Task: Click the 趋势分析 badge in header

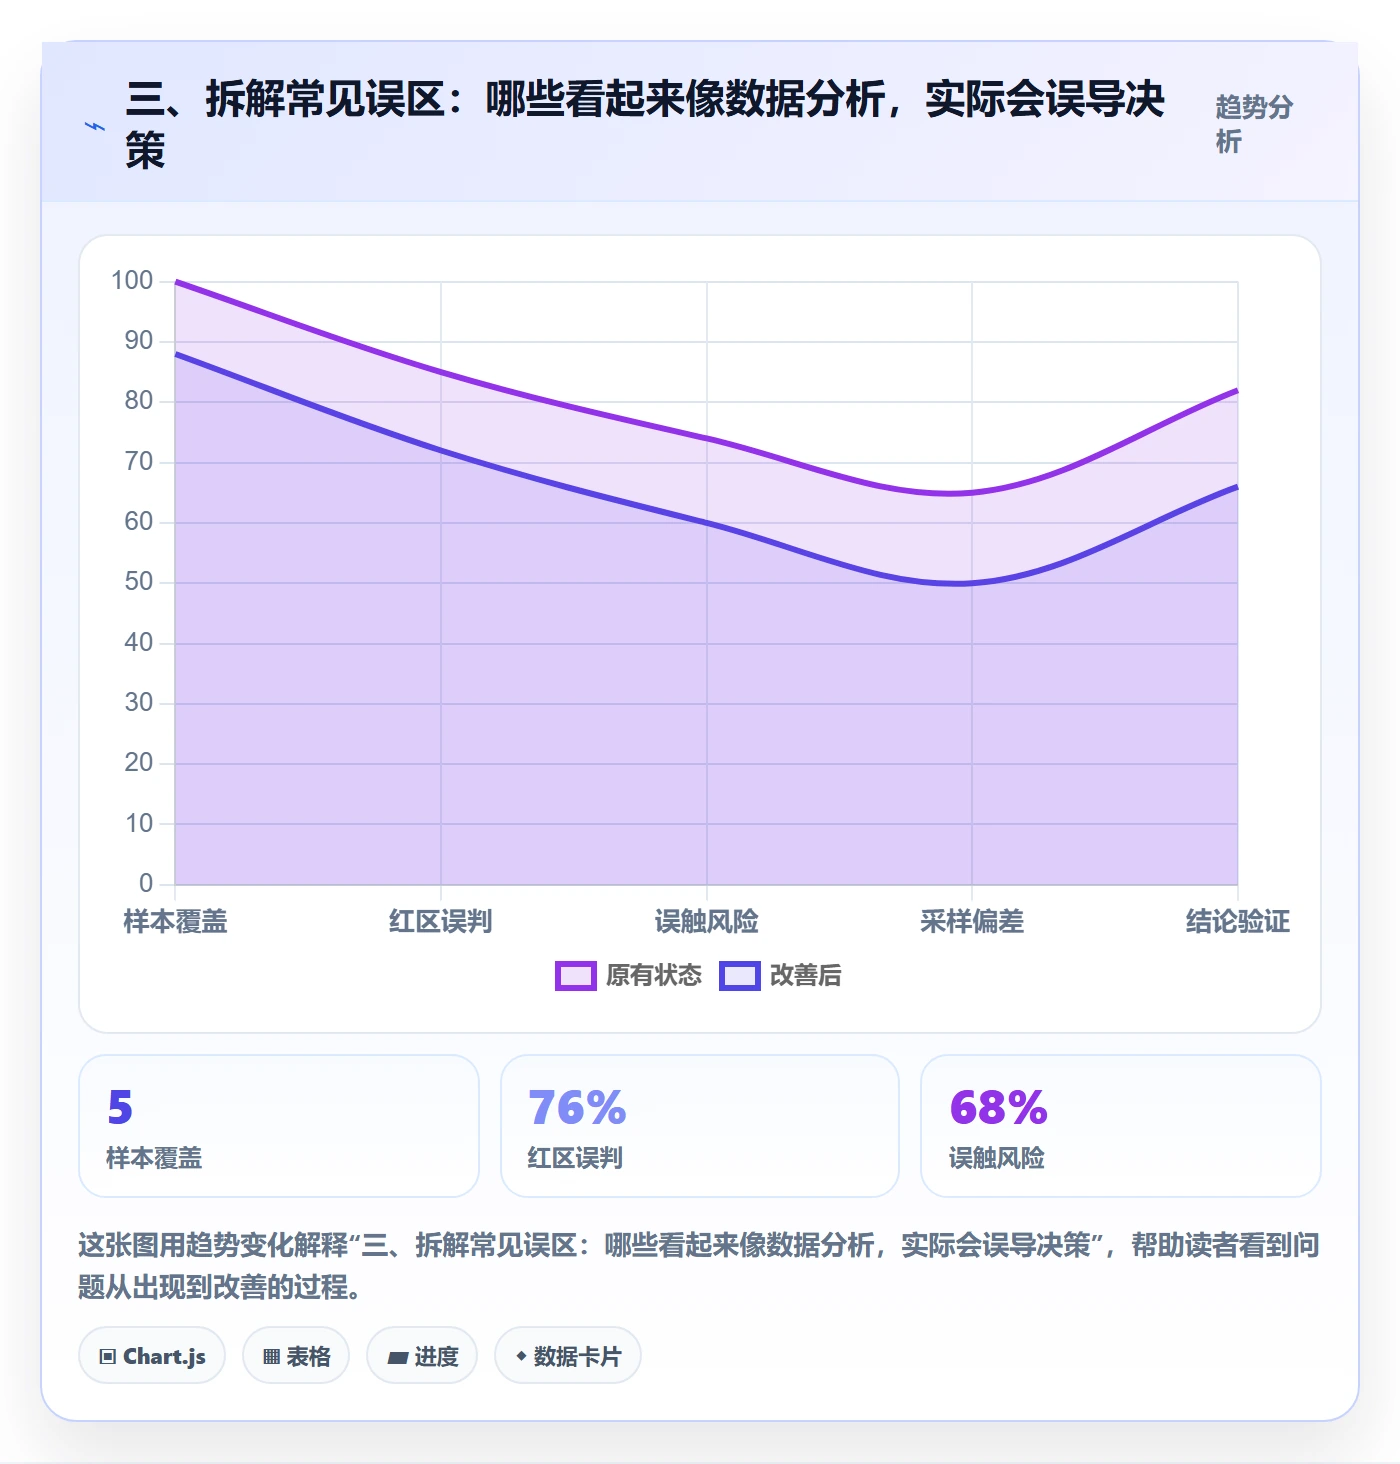Action: (x=1254, y=124)
